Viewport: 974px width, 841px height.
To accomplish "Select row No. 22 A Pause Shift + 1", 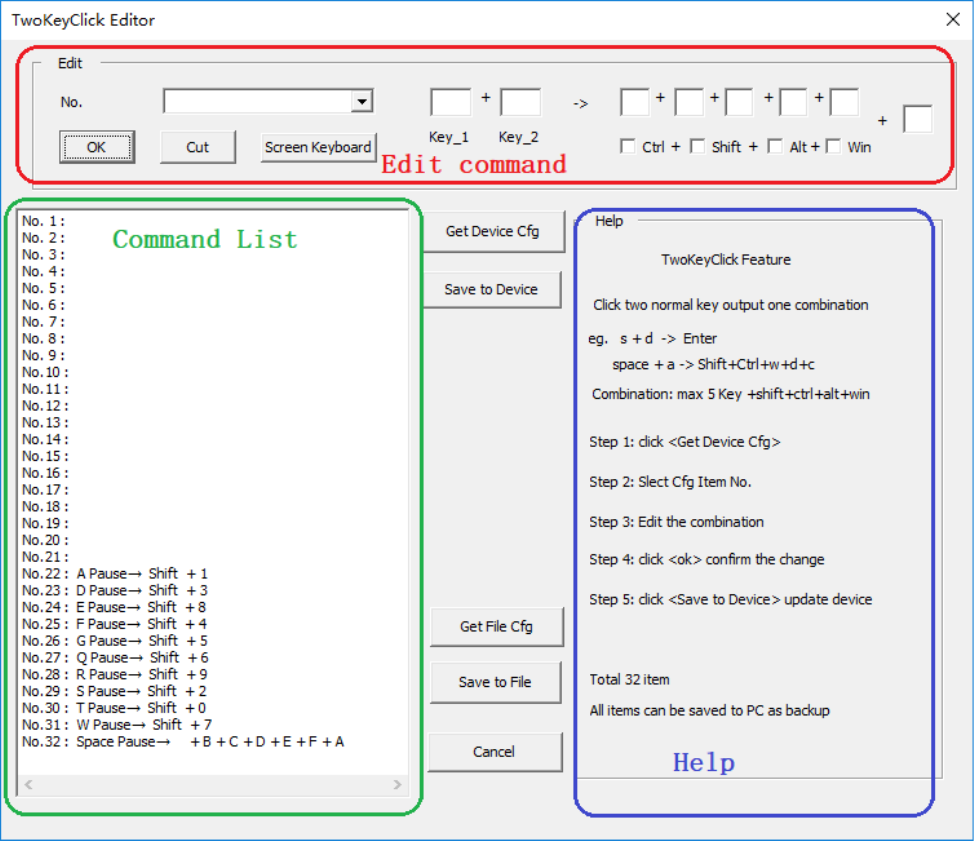I will (213, 573).
